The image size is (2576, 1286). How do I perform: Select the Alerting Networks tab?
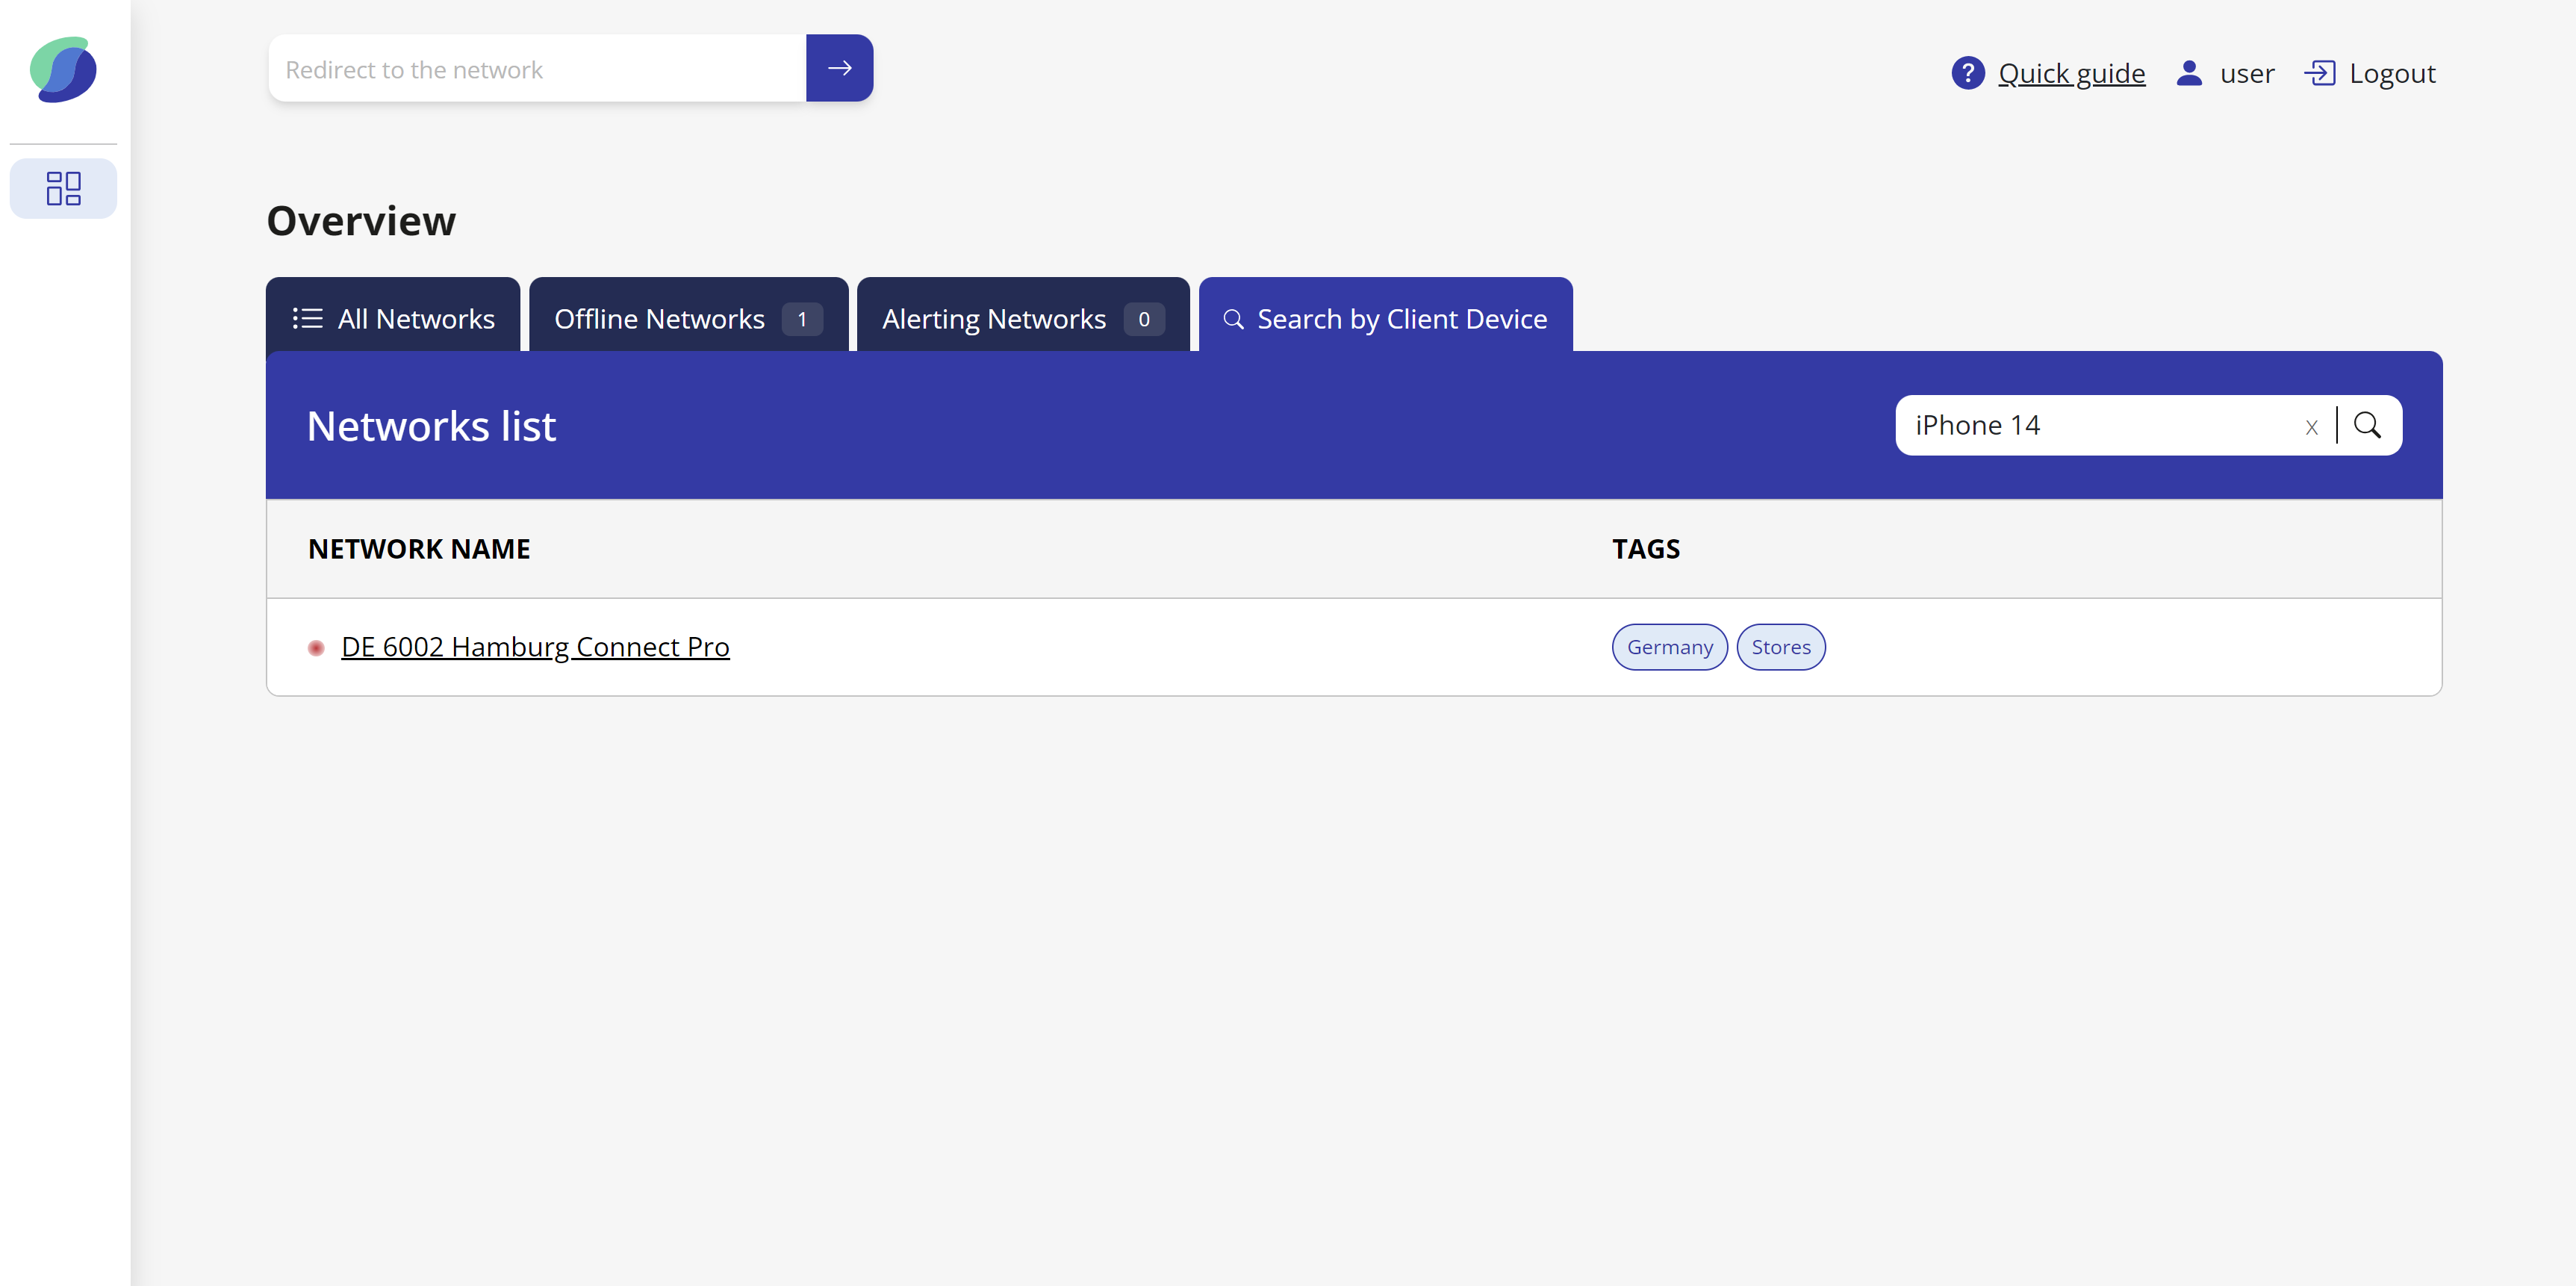click(1022, 319)
